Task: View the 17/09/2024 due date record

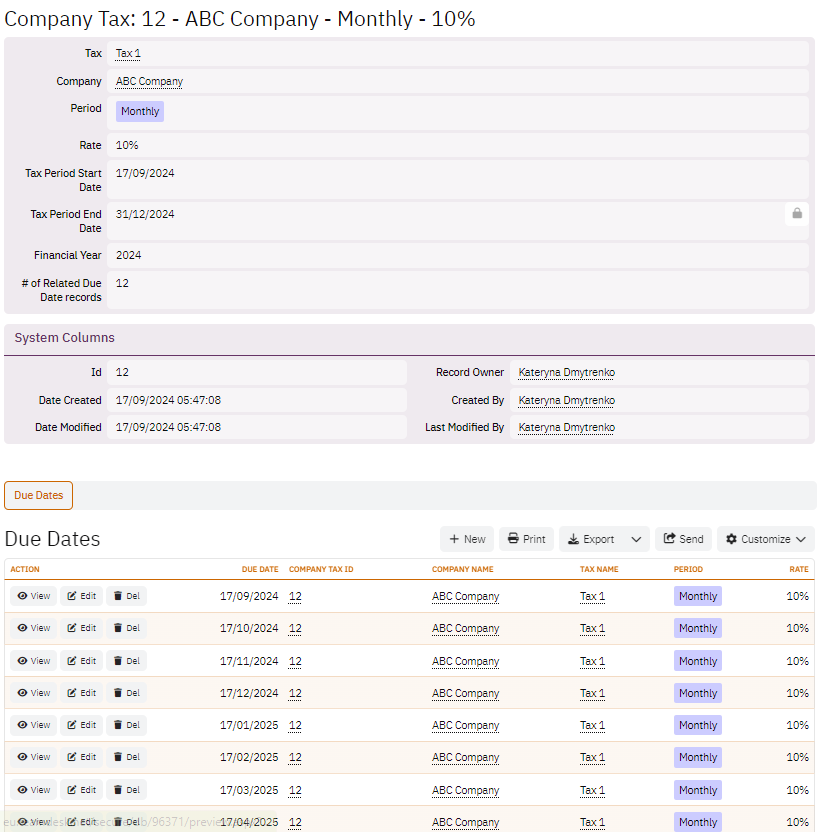Action: pyautogui.click(x=33, y=596)
